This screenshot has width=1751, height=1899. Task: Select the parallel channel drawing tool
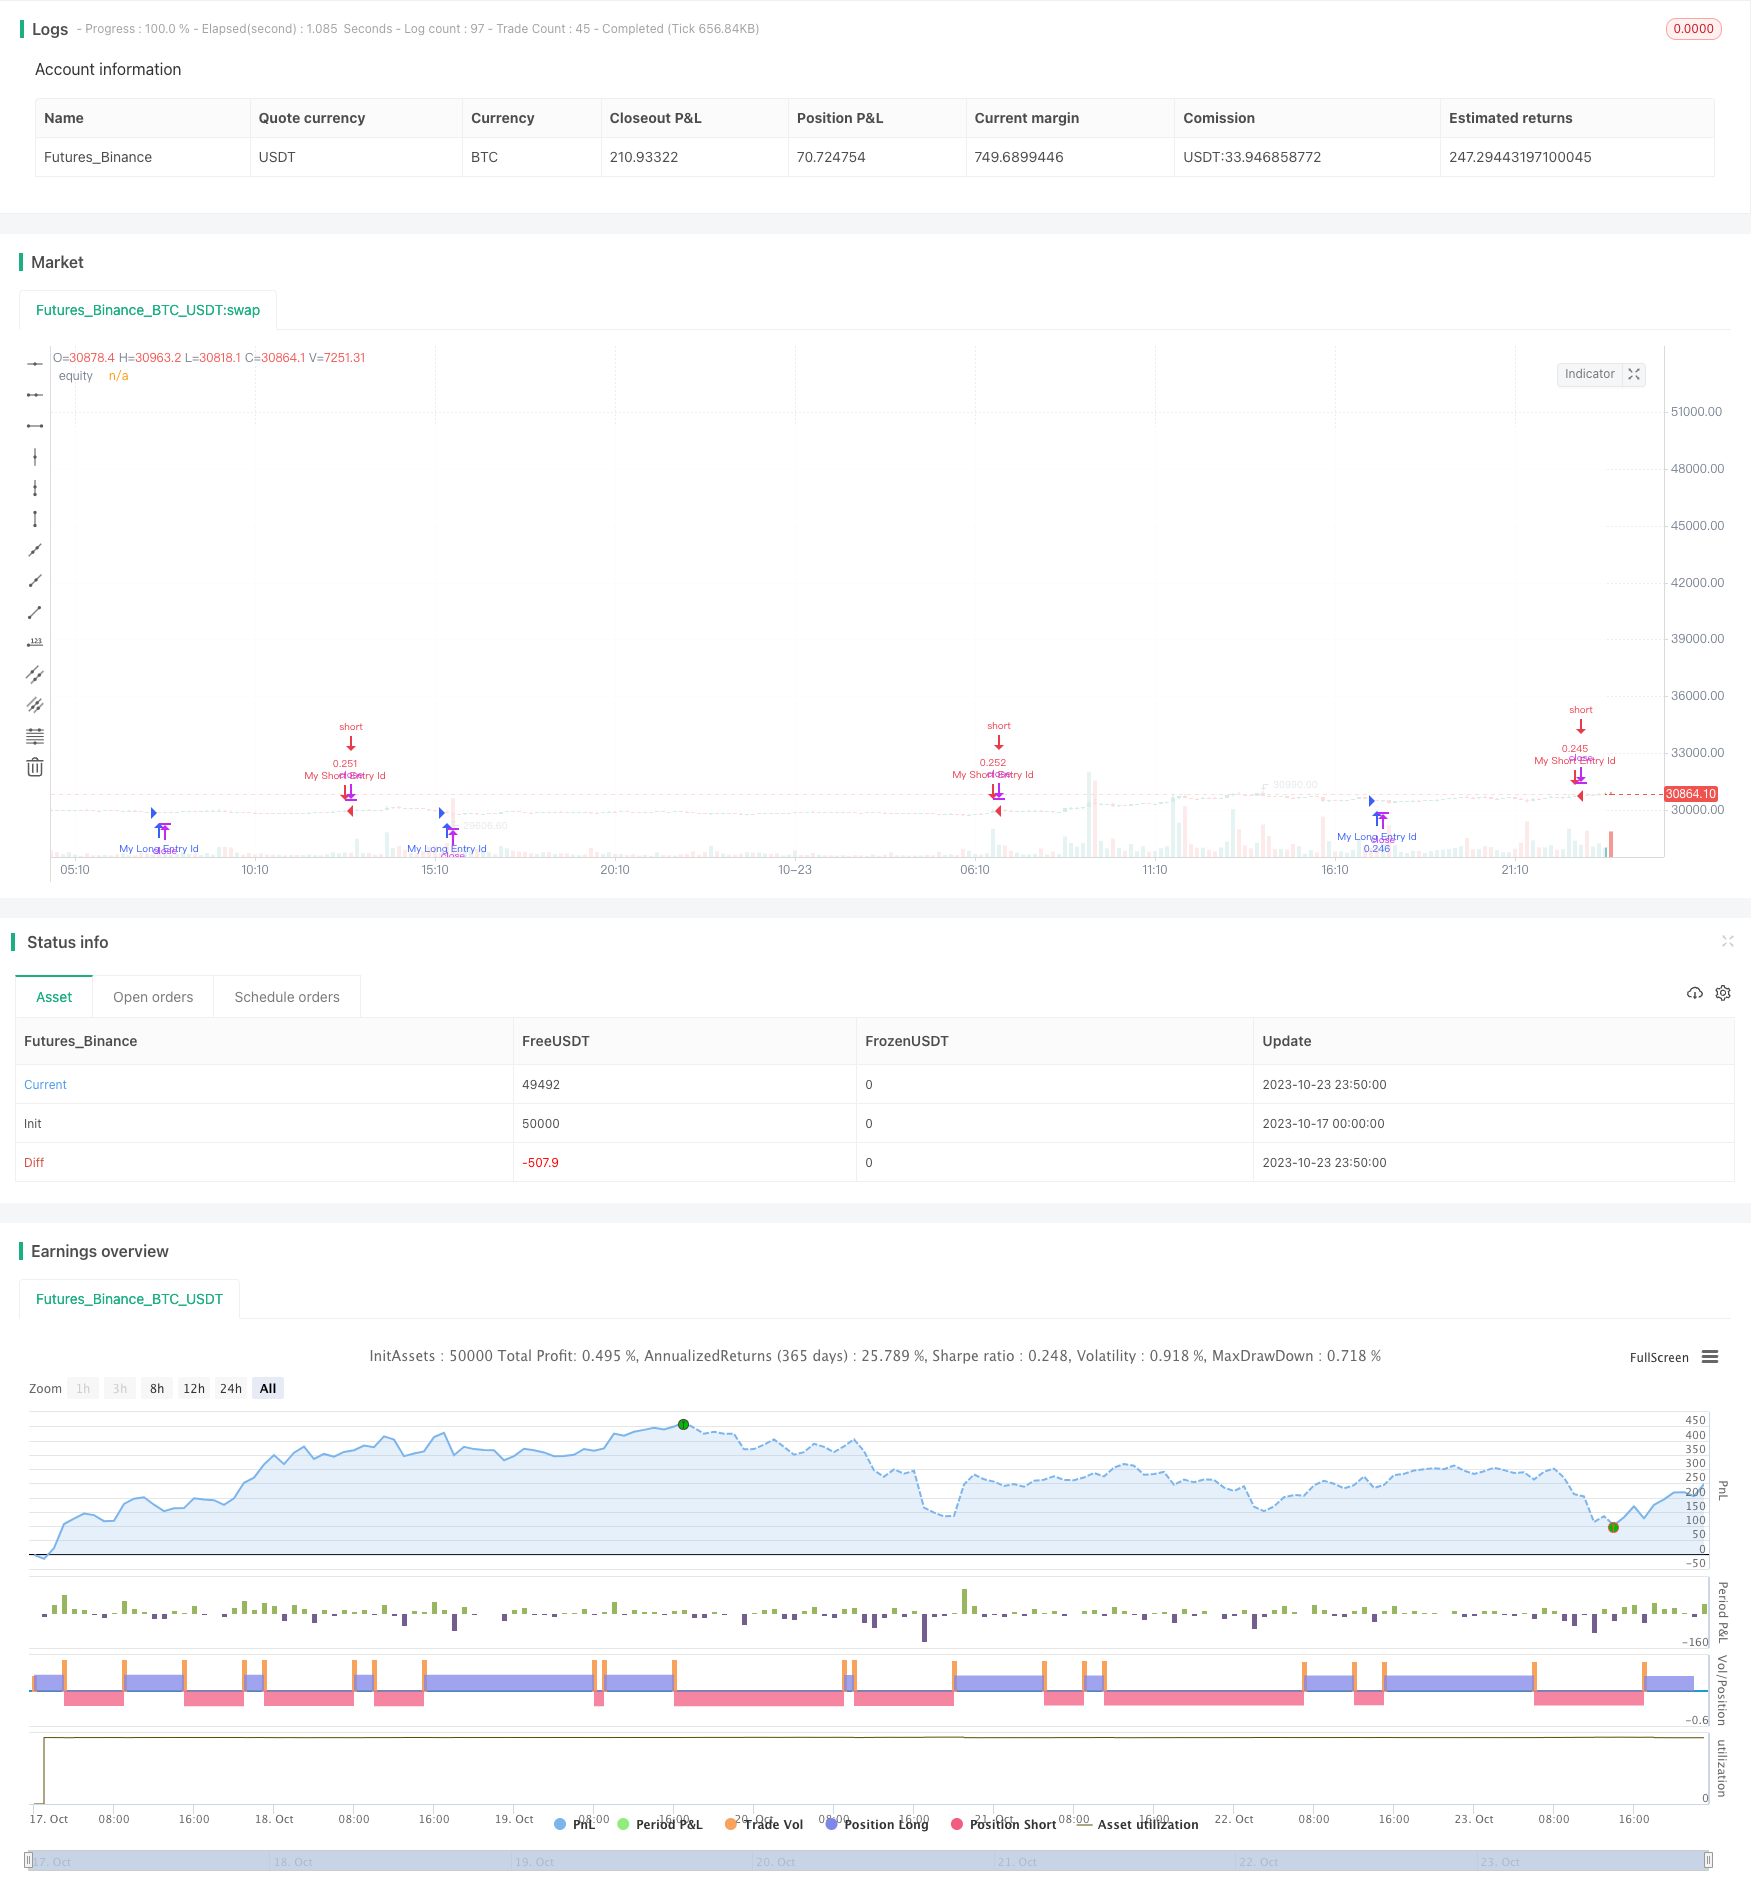35,674
